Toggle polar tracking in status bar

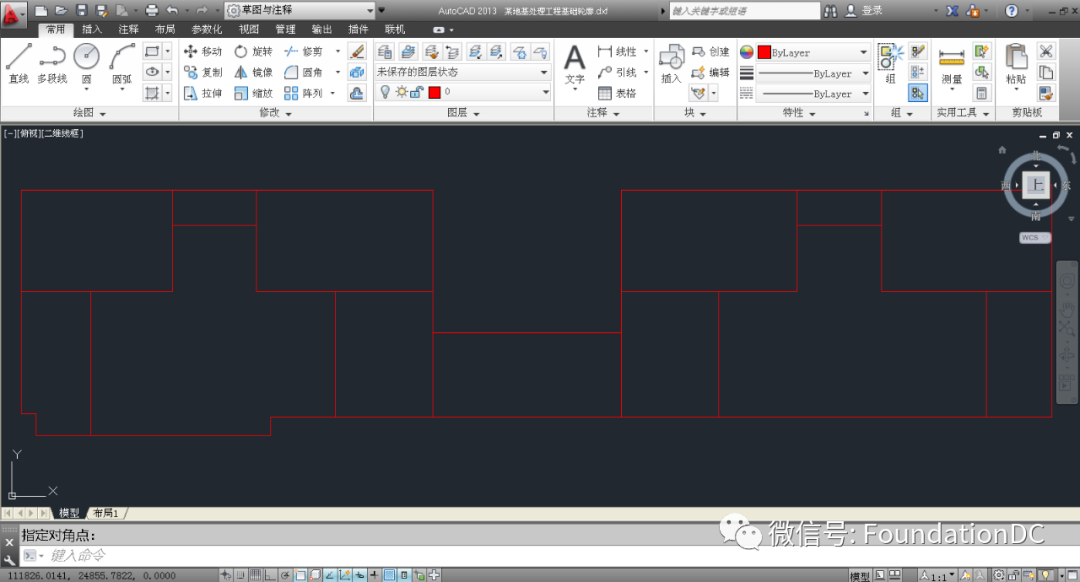[285, 575]
